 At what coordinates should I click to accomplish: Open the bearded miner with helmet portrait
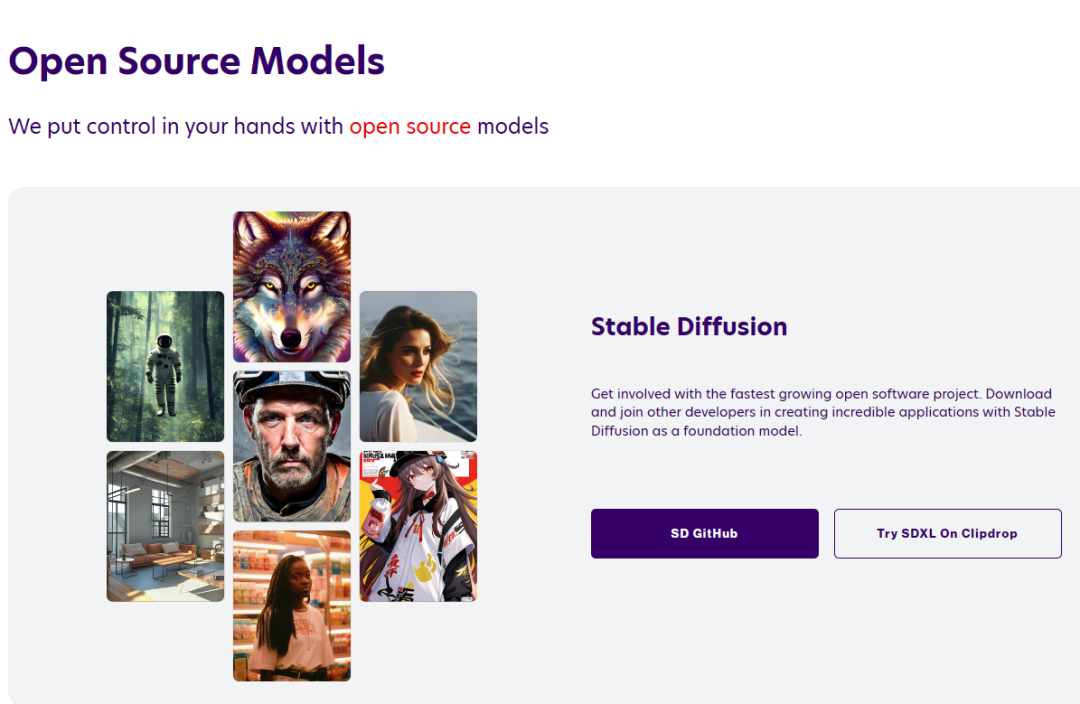[x=291, y=446]
